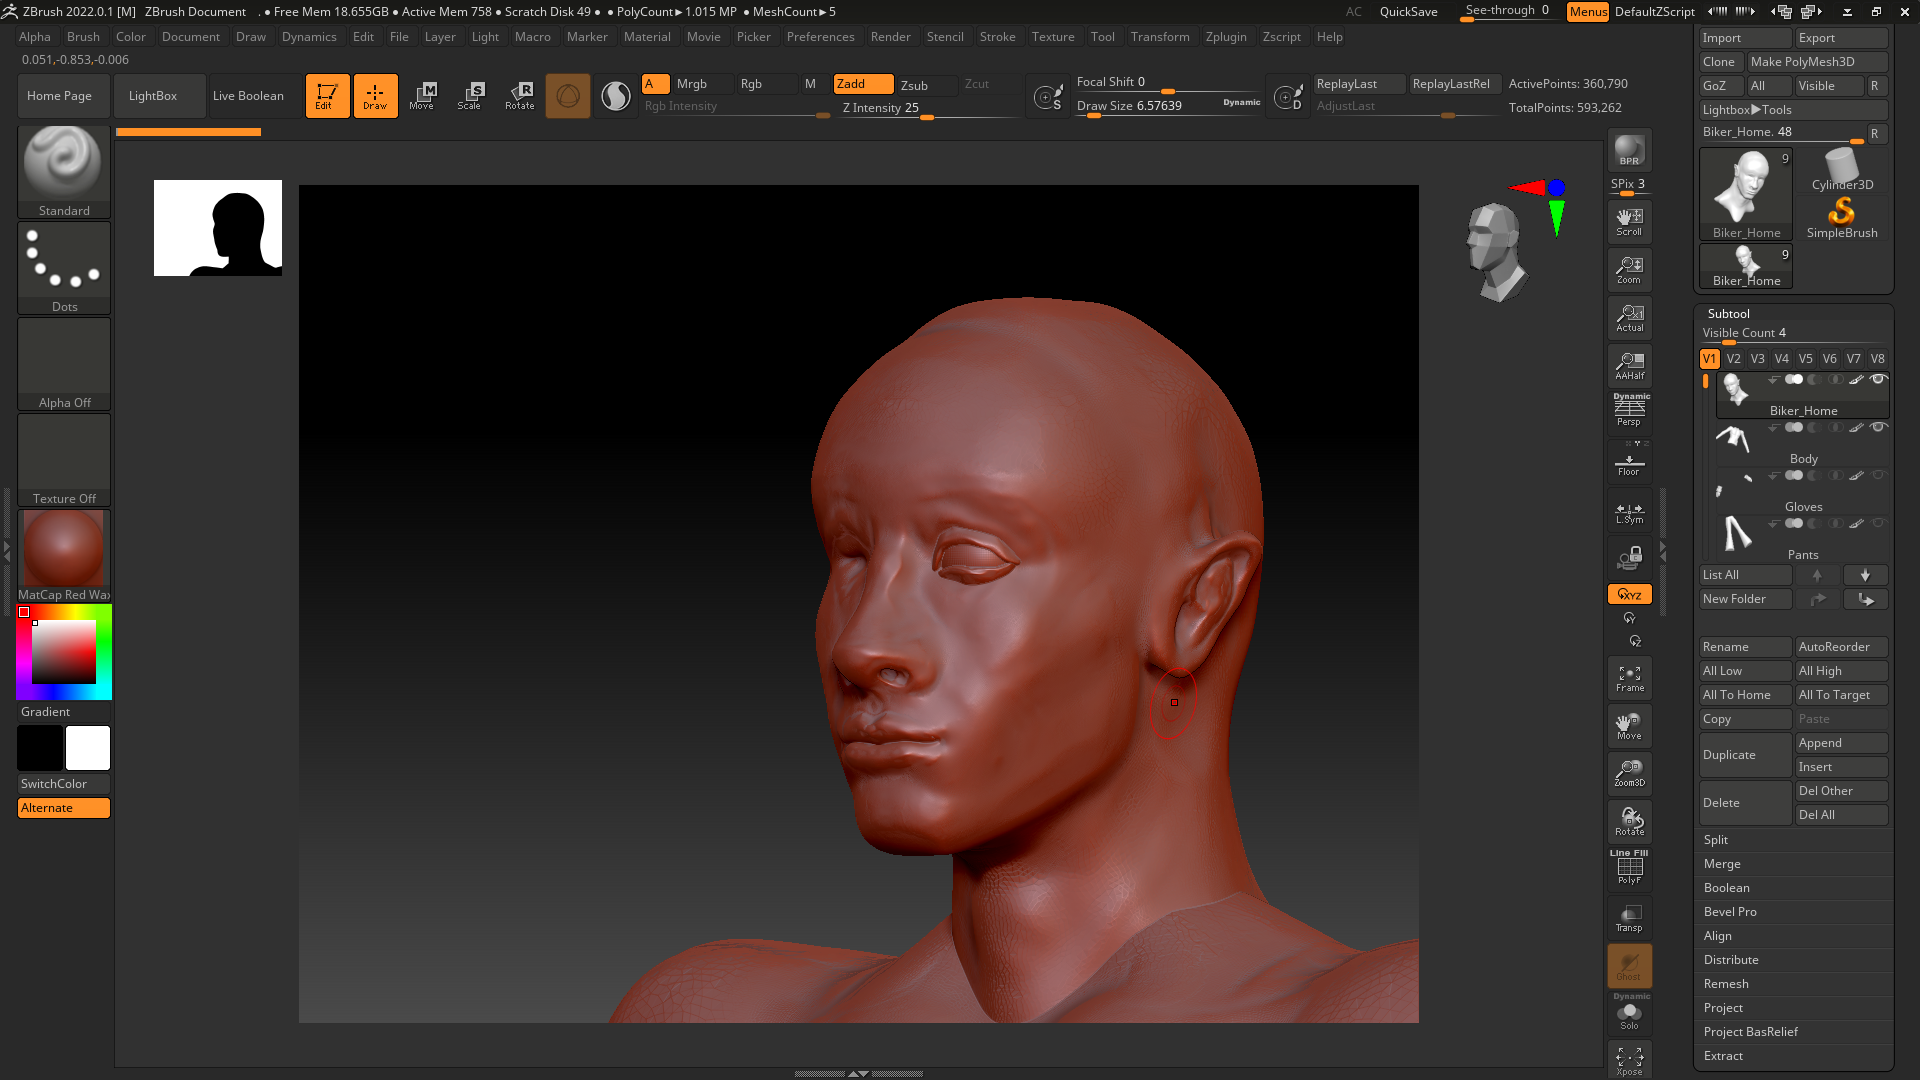
Task: Click the Make PolyMesh3D button
Action: point(1816,62)
